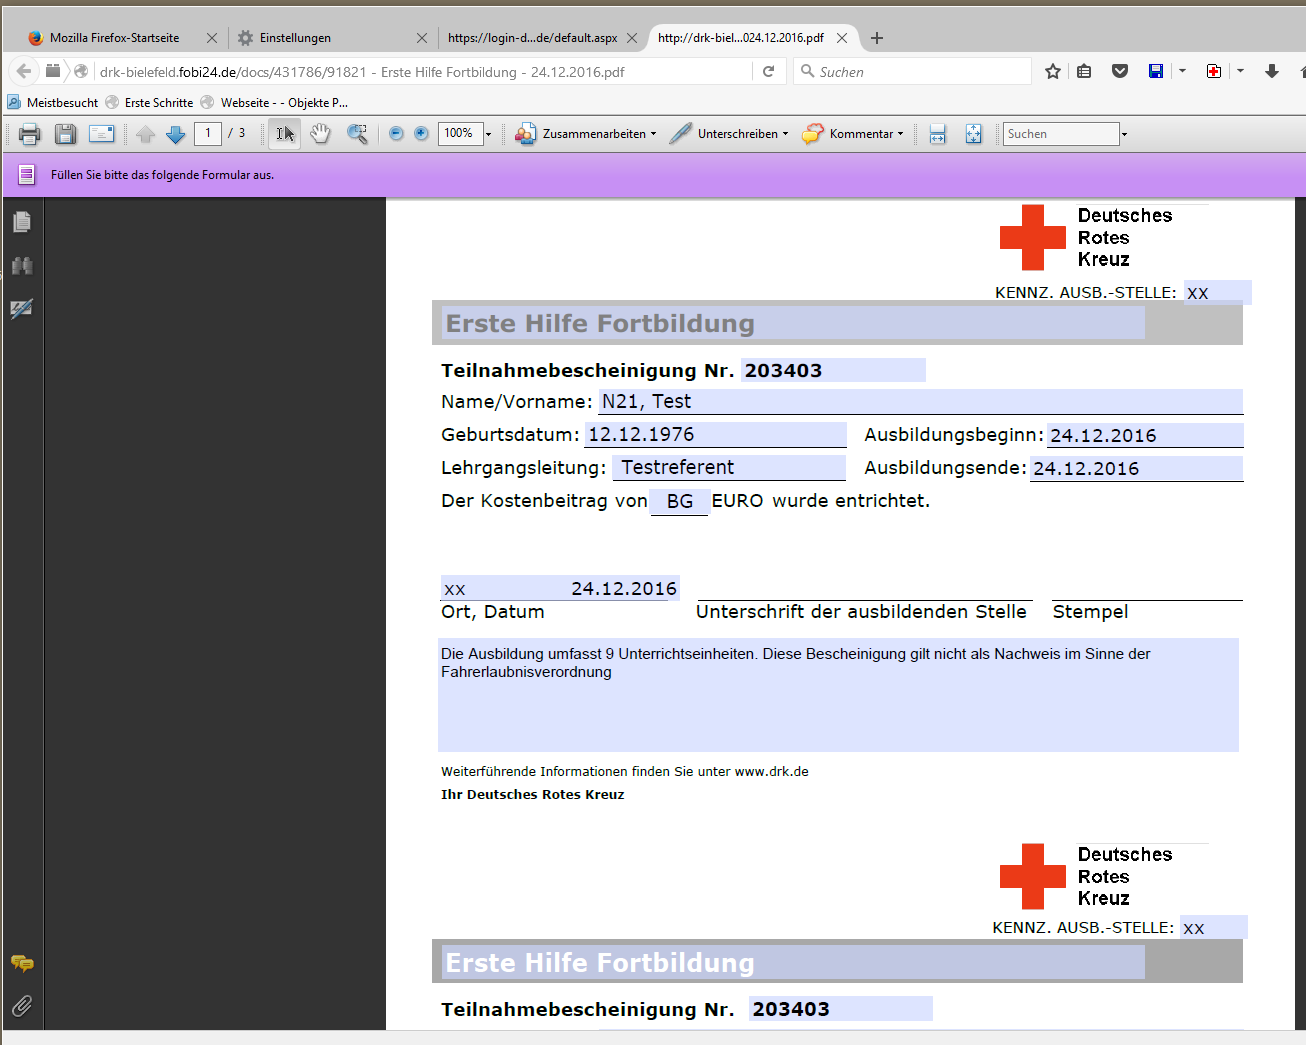Open the page thumbnails panel in sidebar
Image resolution: width=1306 pixels, height=1045 pixels.
pos(22,222)
